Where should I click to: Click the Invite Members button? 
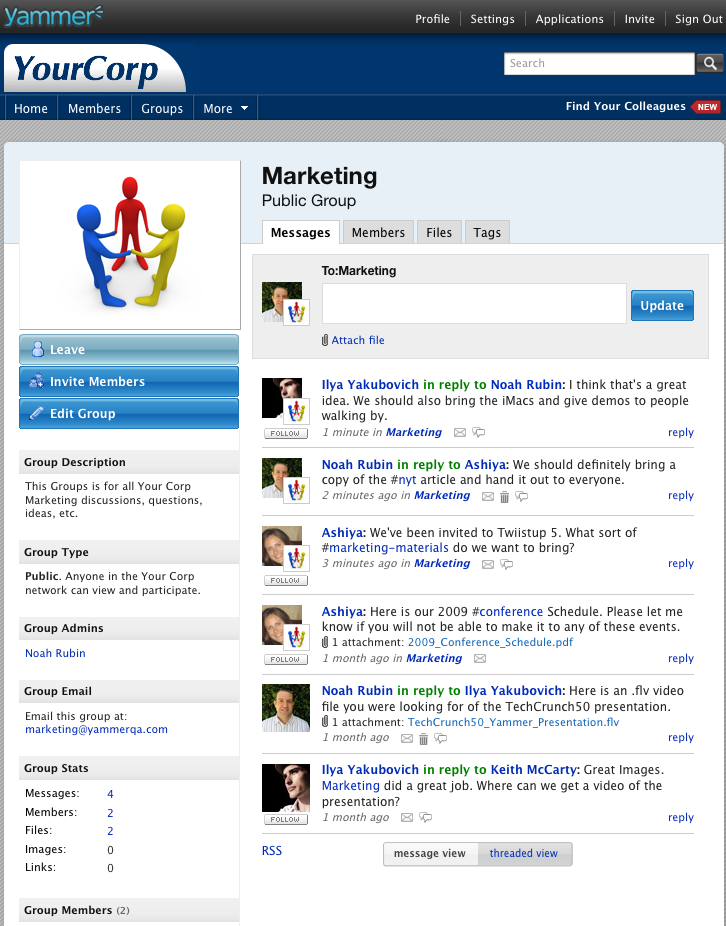tap(129, 382)
